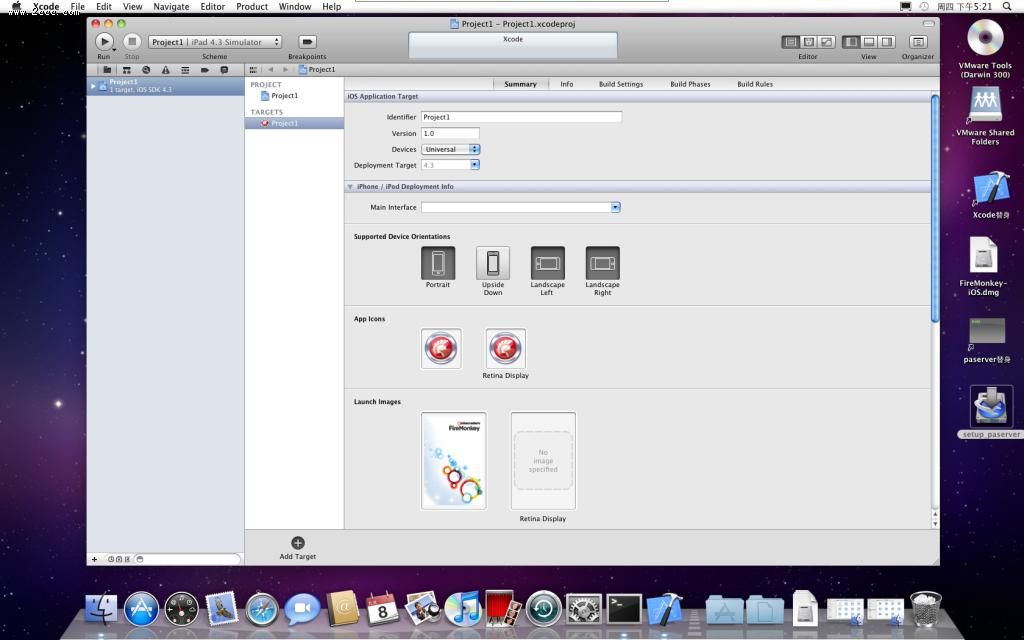The height and width of the screenshot is (640, 1024).
Task: Open the Product menu
Action: (x=252, y=7)
